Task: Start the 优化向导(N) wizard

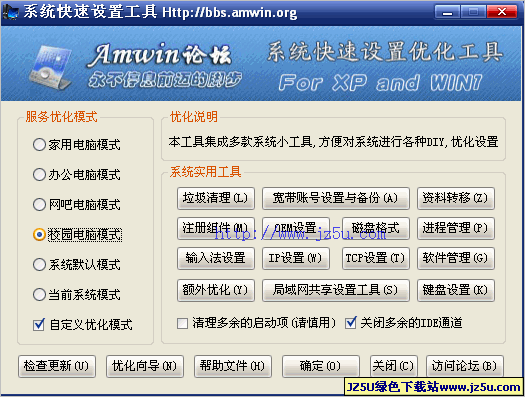Action: point(145,366)
